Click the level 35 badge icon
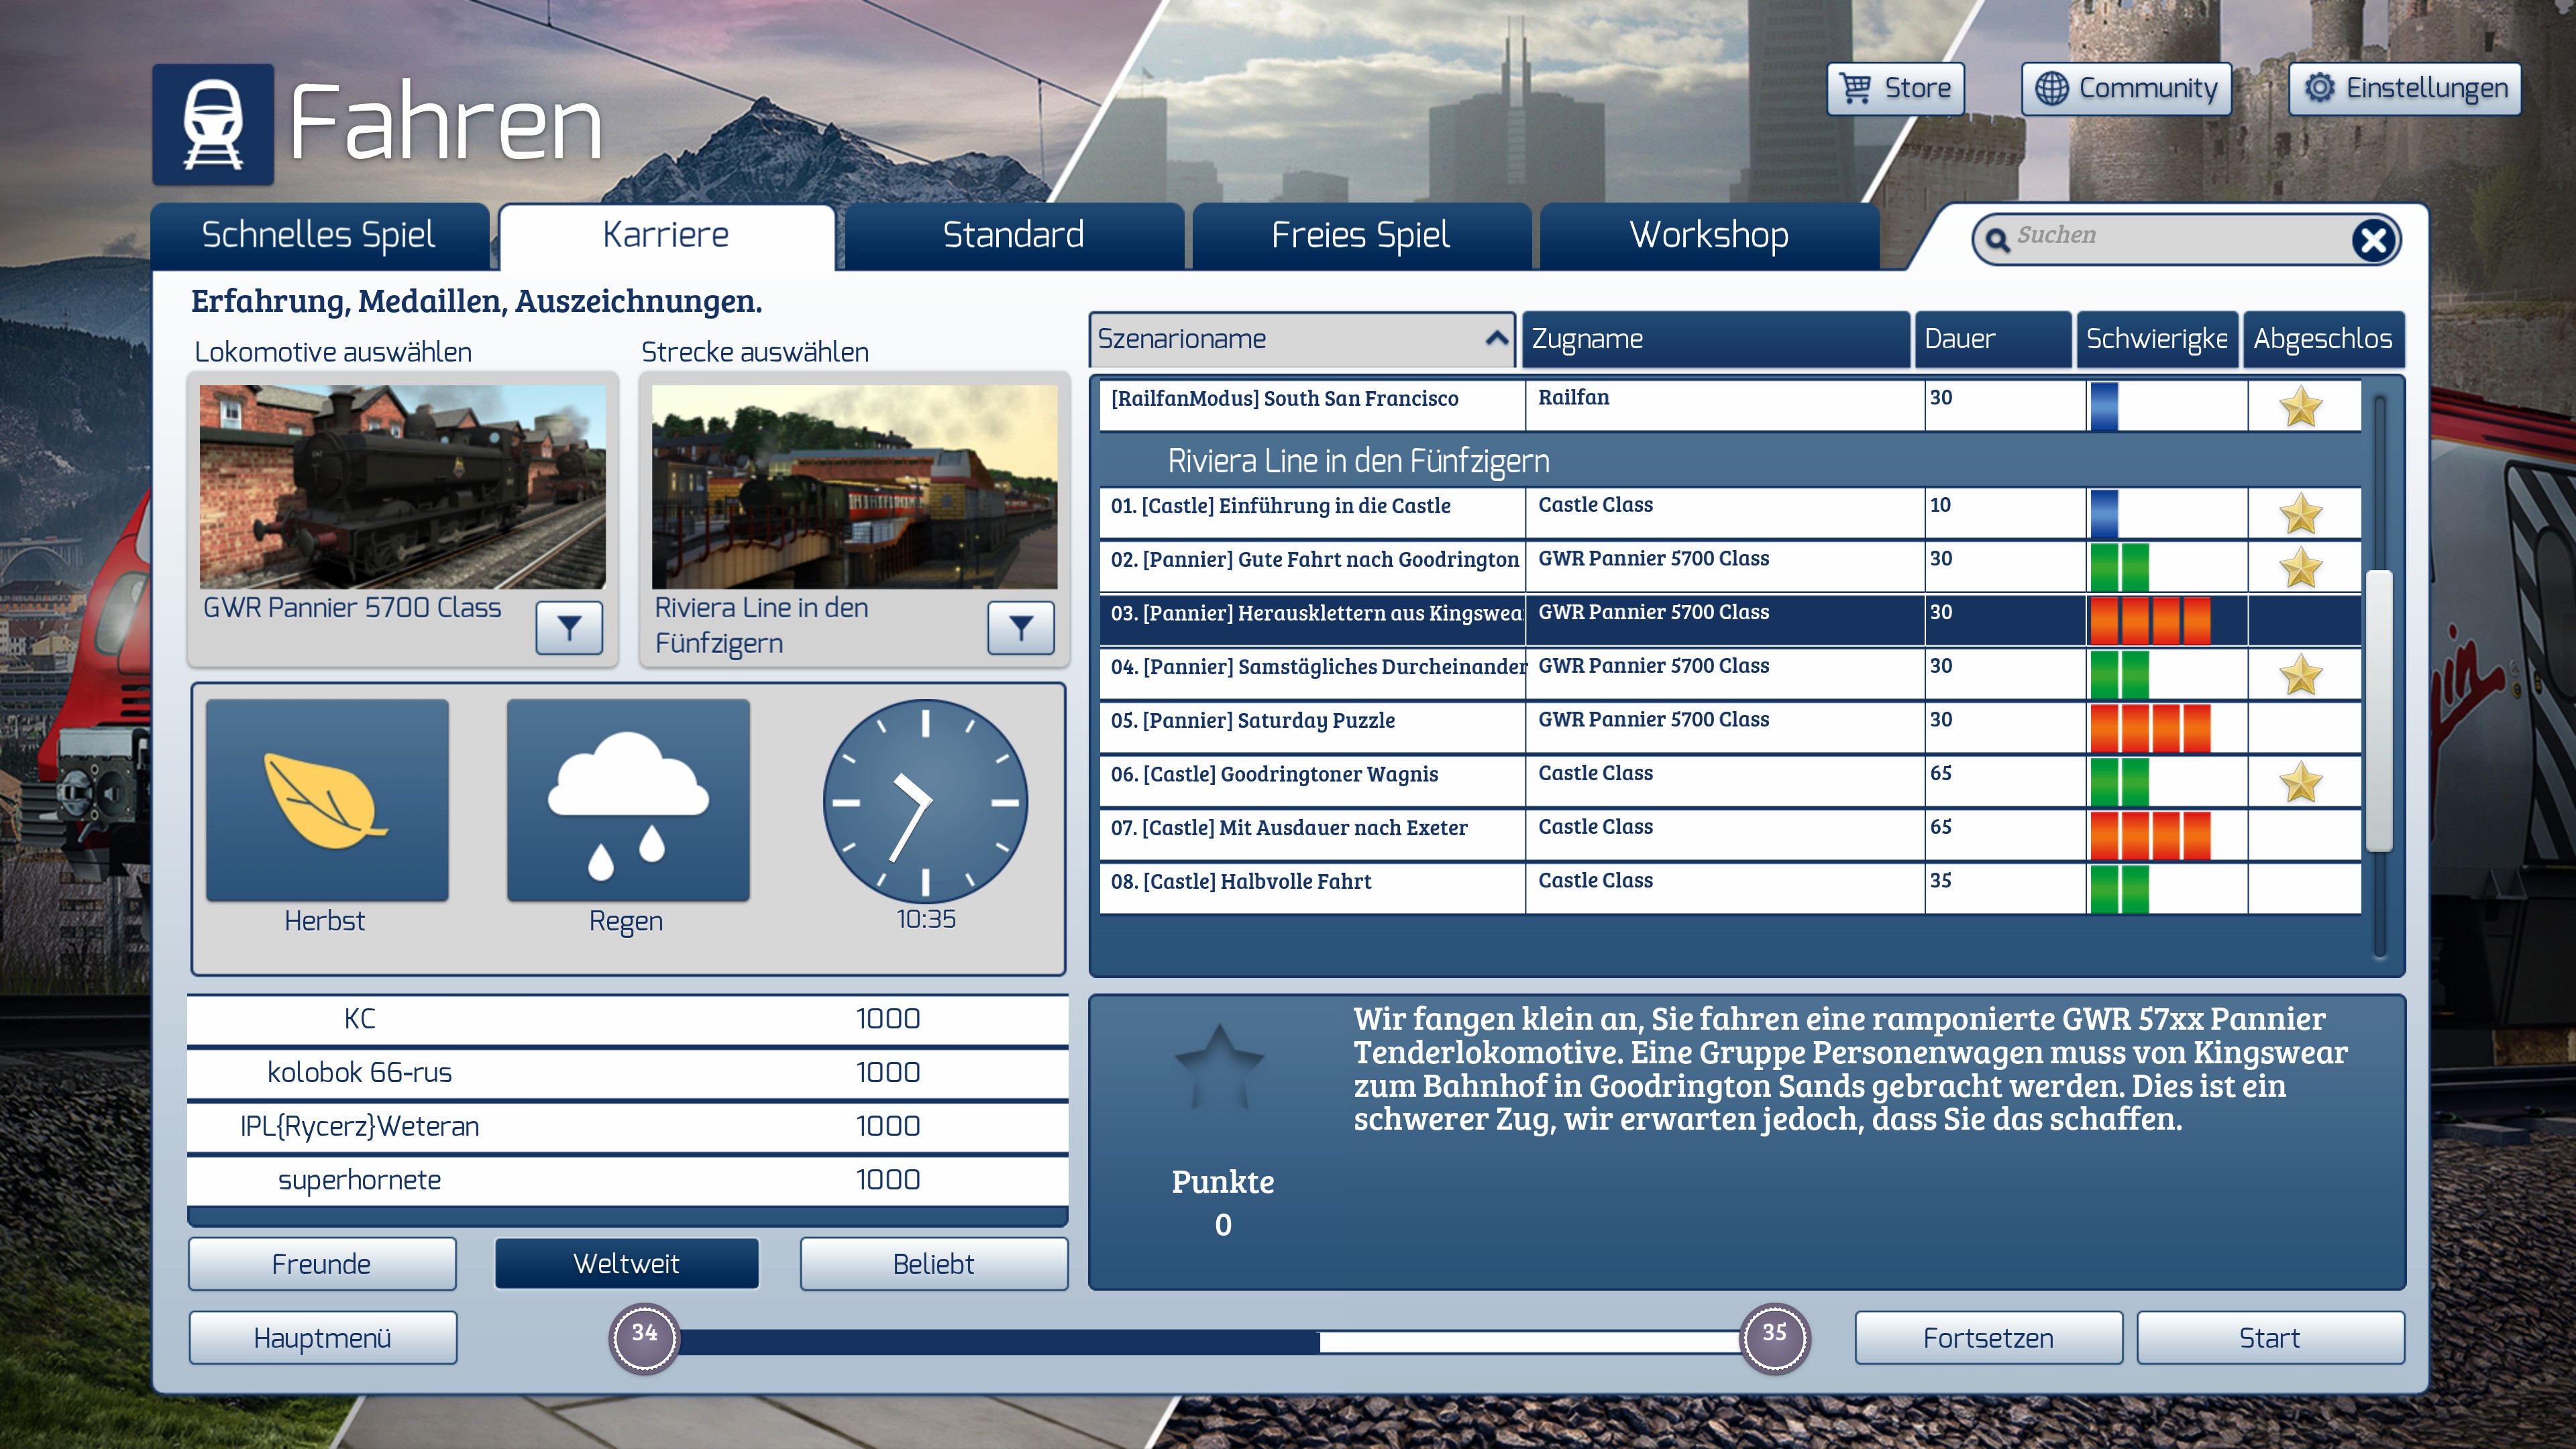 pos(1774,1337)
